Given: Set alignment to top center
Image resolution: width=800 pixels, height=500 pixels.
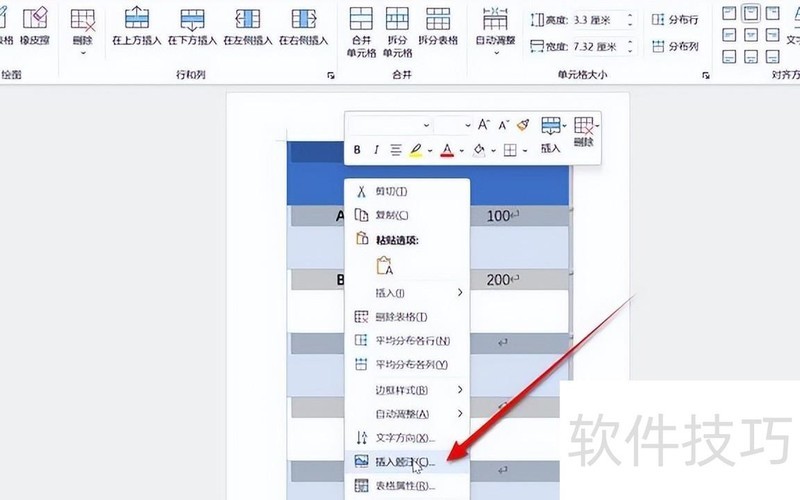Looking at the screenshot, I should coord(751,13).
